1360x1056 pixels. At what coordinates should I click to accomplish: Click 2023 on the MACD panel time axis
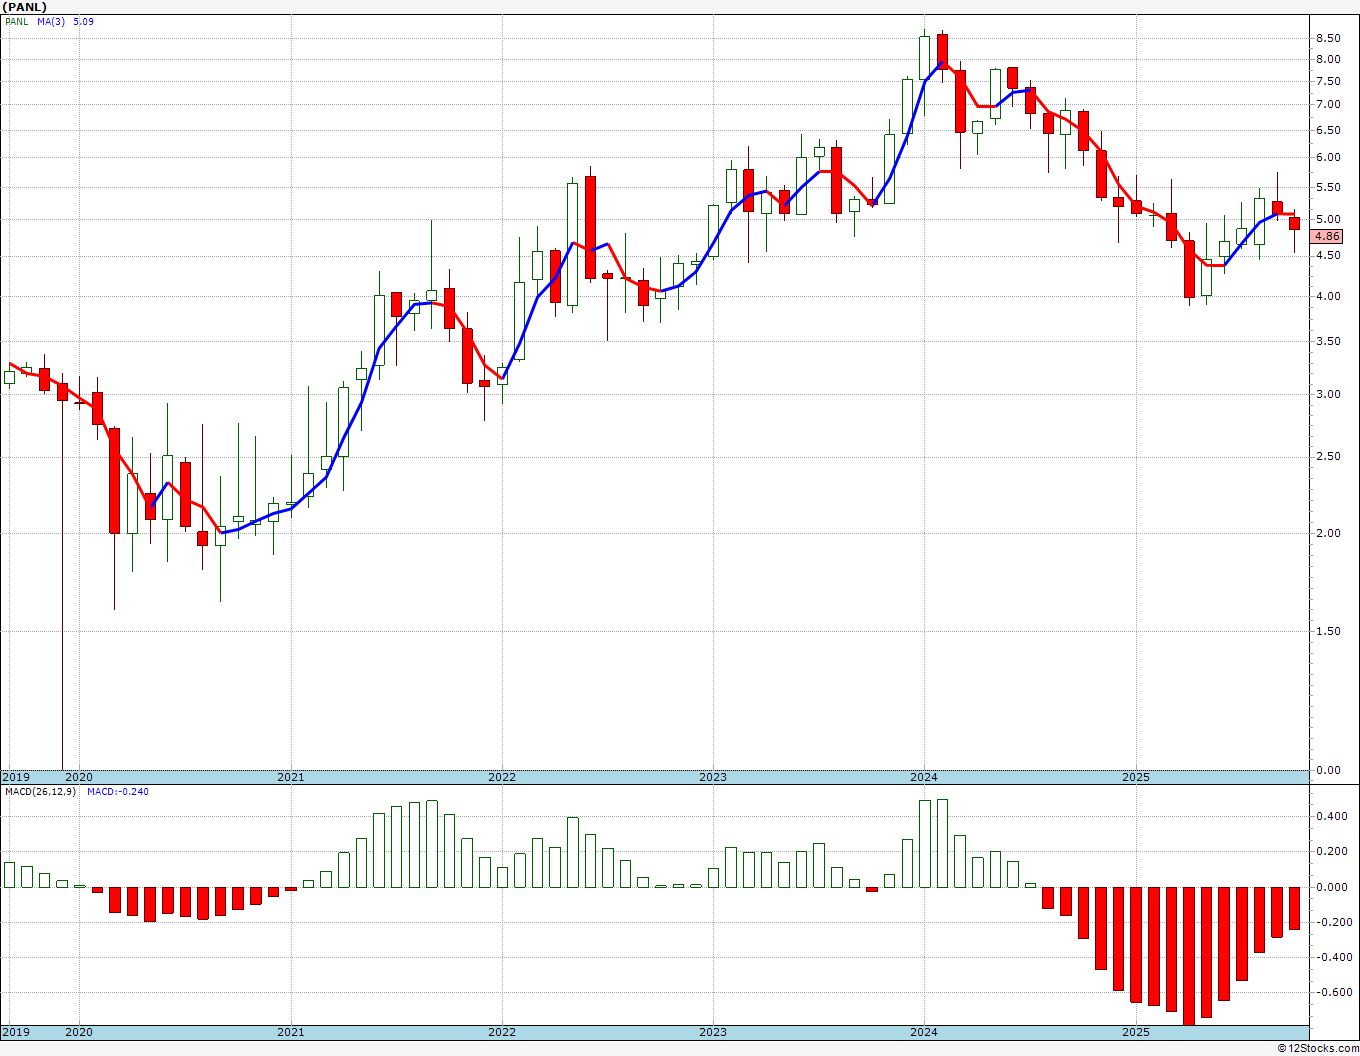click(x=712, y=1032)
